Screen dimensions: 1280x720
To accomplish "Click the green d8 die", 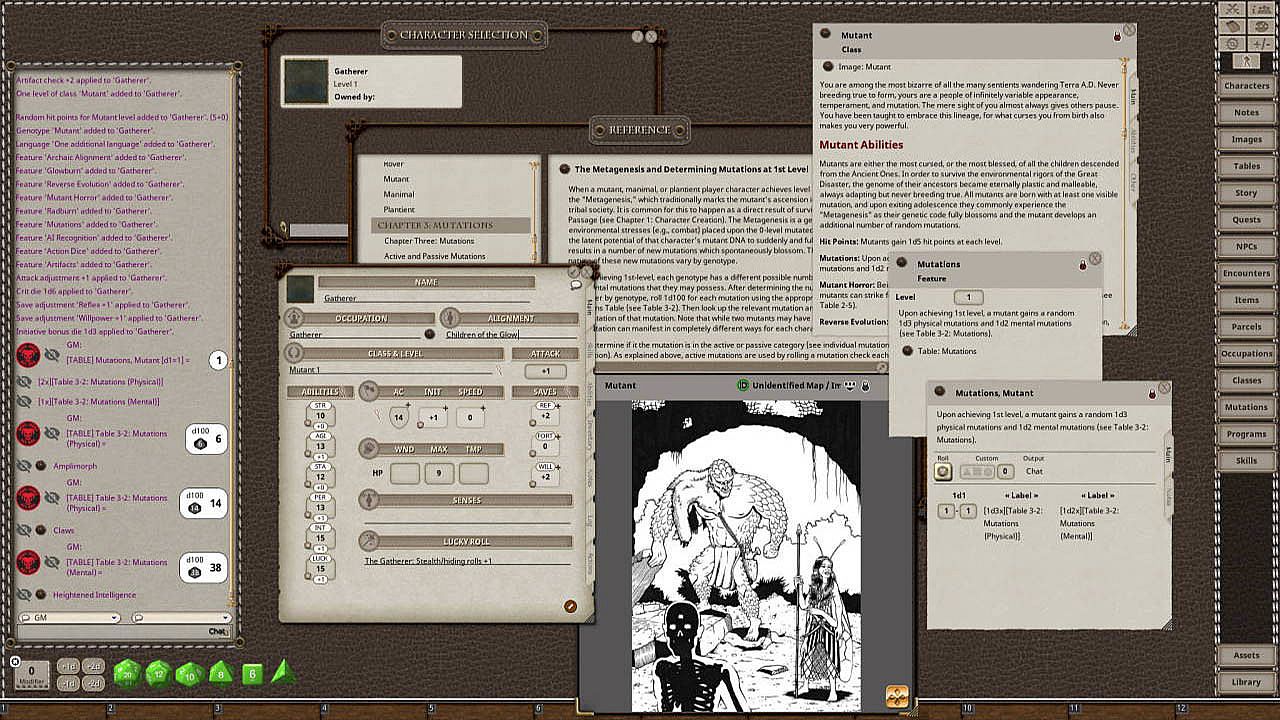I will click(x=221, y=674).
